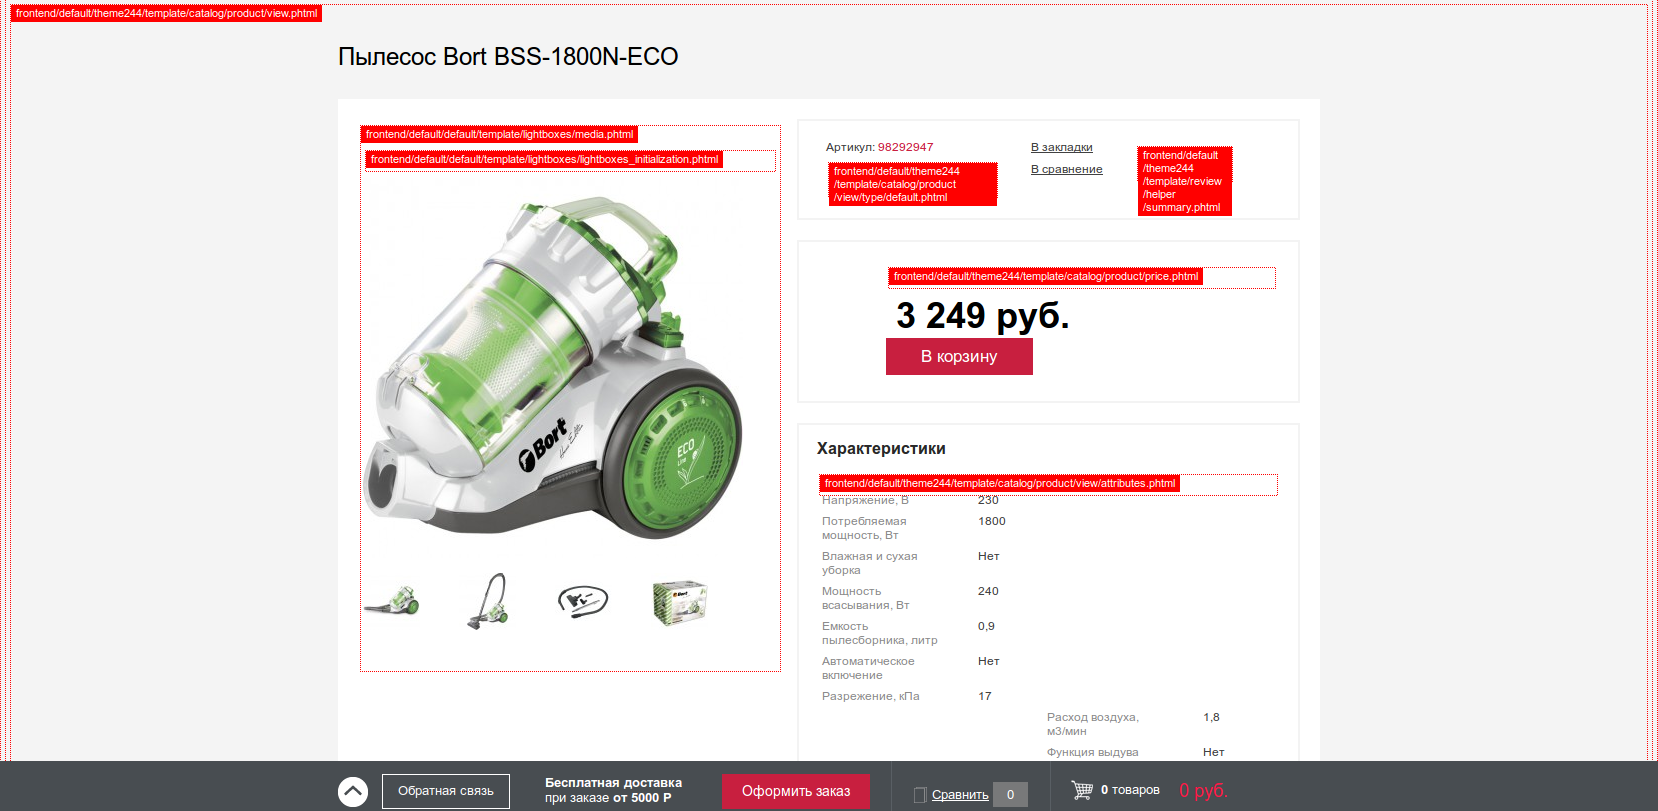
Task: Click the media.phtml template hint label
Action: point(499,134)
